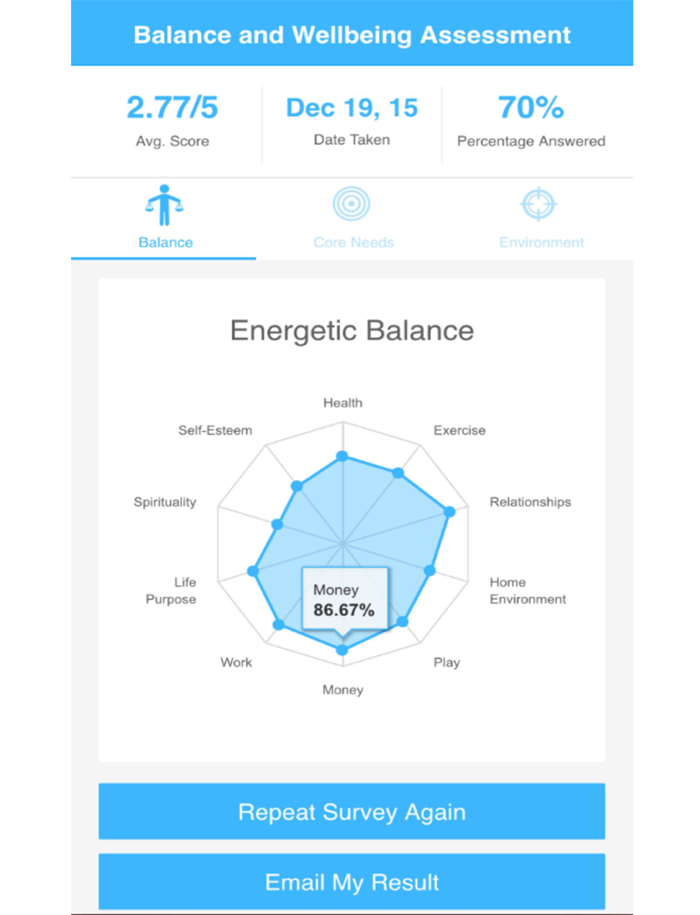Click the Health data point on the chart

coord(344,456)
